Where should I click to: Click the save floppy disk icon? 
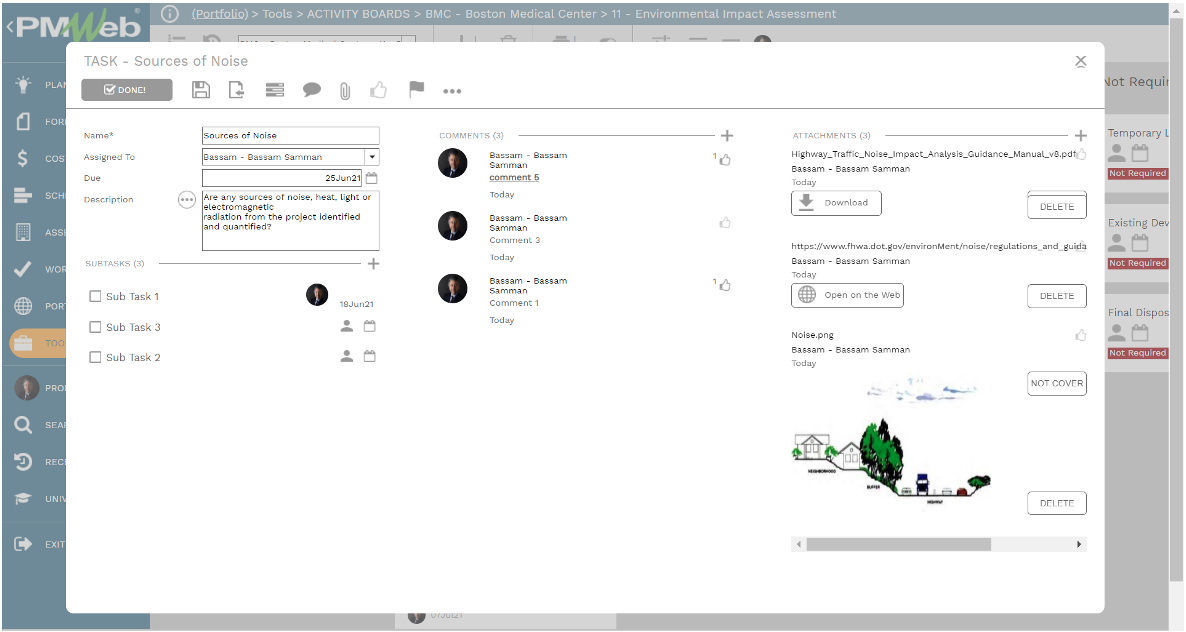point(201,90)
